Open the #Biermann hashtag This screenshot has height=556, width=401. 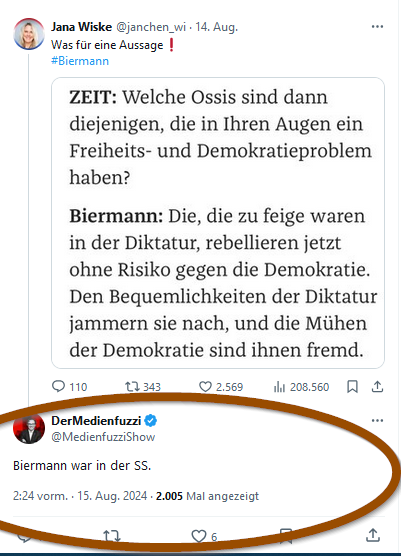click(x=80, y=61)
